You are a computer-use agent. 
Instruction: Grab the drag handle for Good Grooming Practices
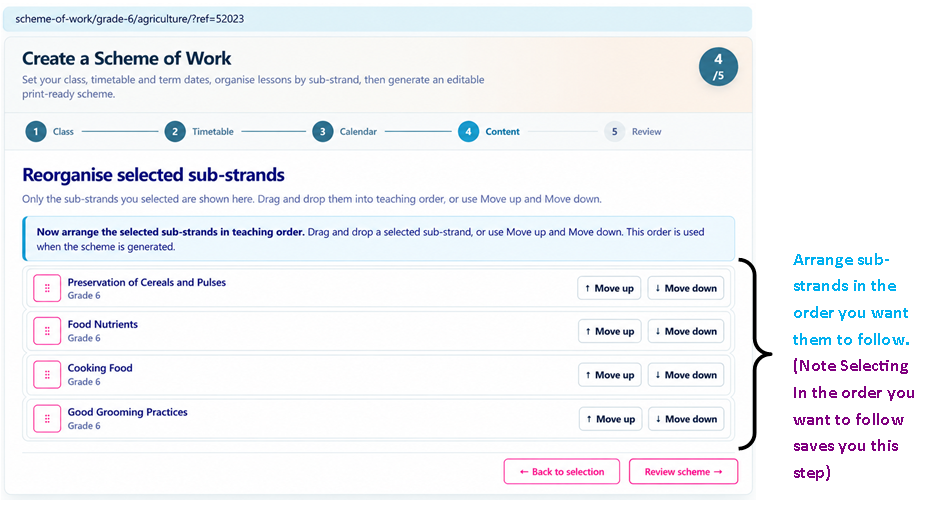point(47,418)
